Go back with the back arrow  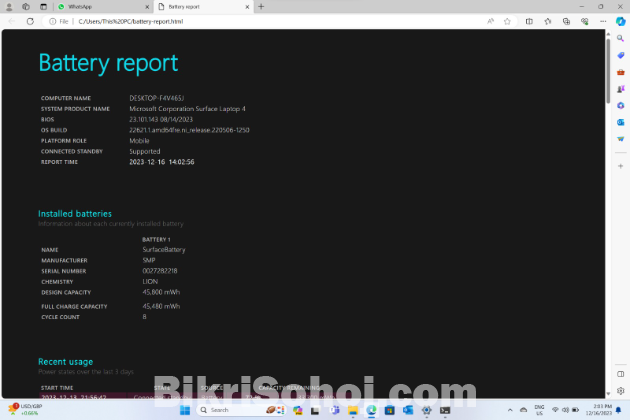(x=12, y=21)
